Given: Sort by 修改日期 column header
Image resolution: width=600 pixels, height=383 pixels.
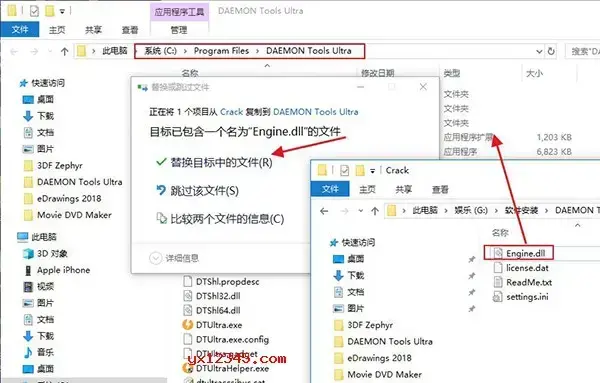Looking at the screenshot, I should 377,73.
